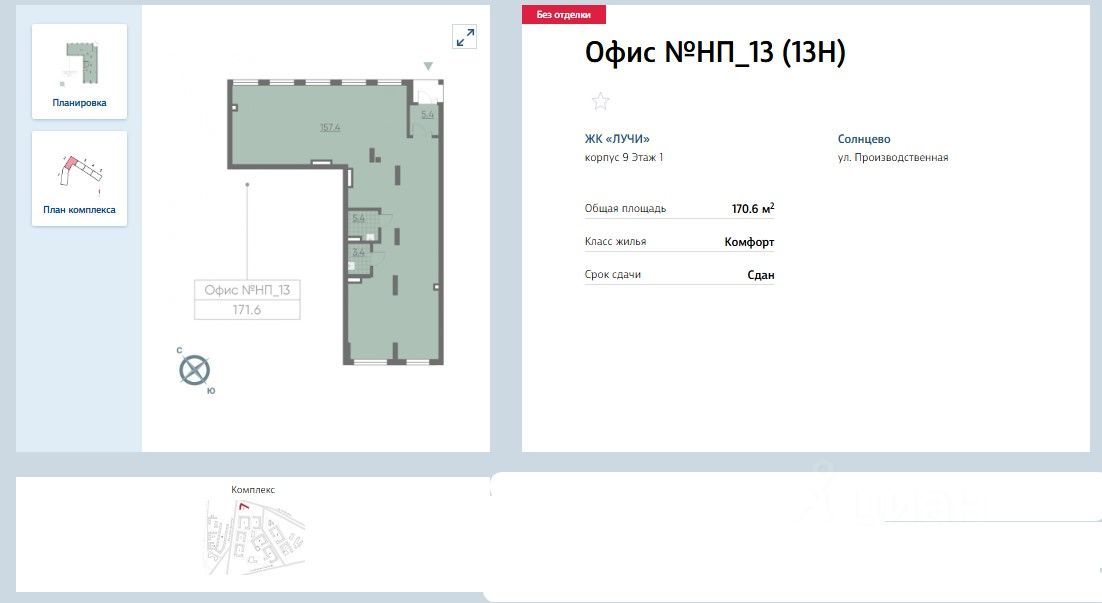This screenshot has height=603, width=1102.
Task: Click the Без отделки red badge
Action: pos(564,15)
